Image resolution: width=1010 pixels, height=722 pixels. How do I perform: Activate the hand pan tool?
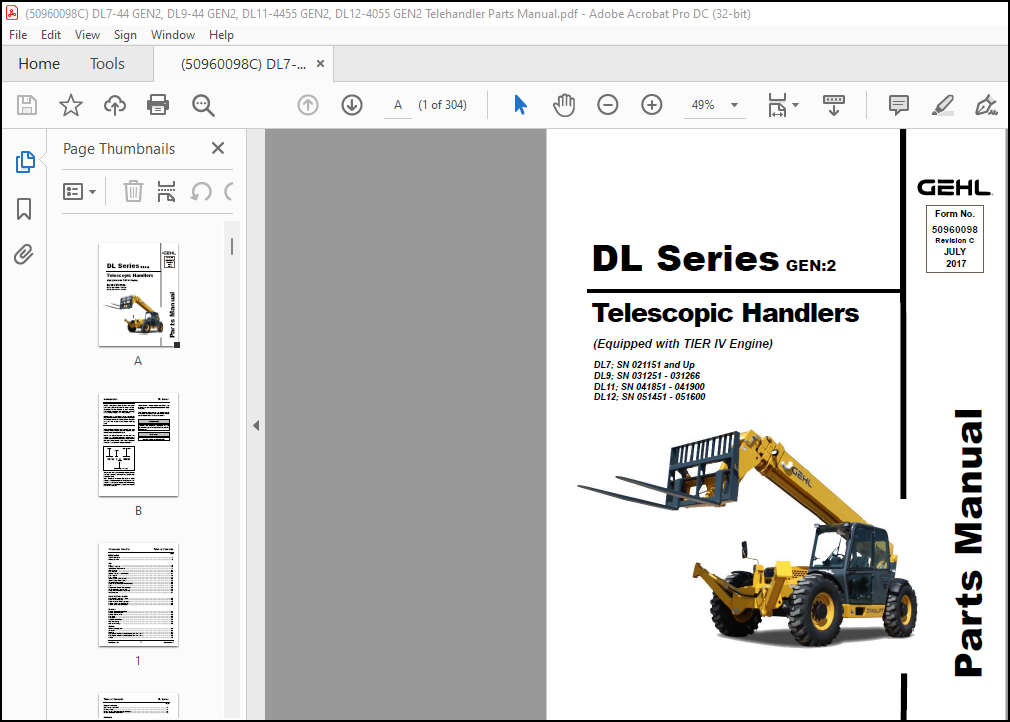(x=564, y=105)
